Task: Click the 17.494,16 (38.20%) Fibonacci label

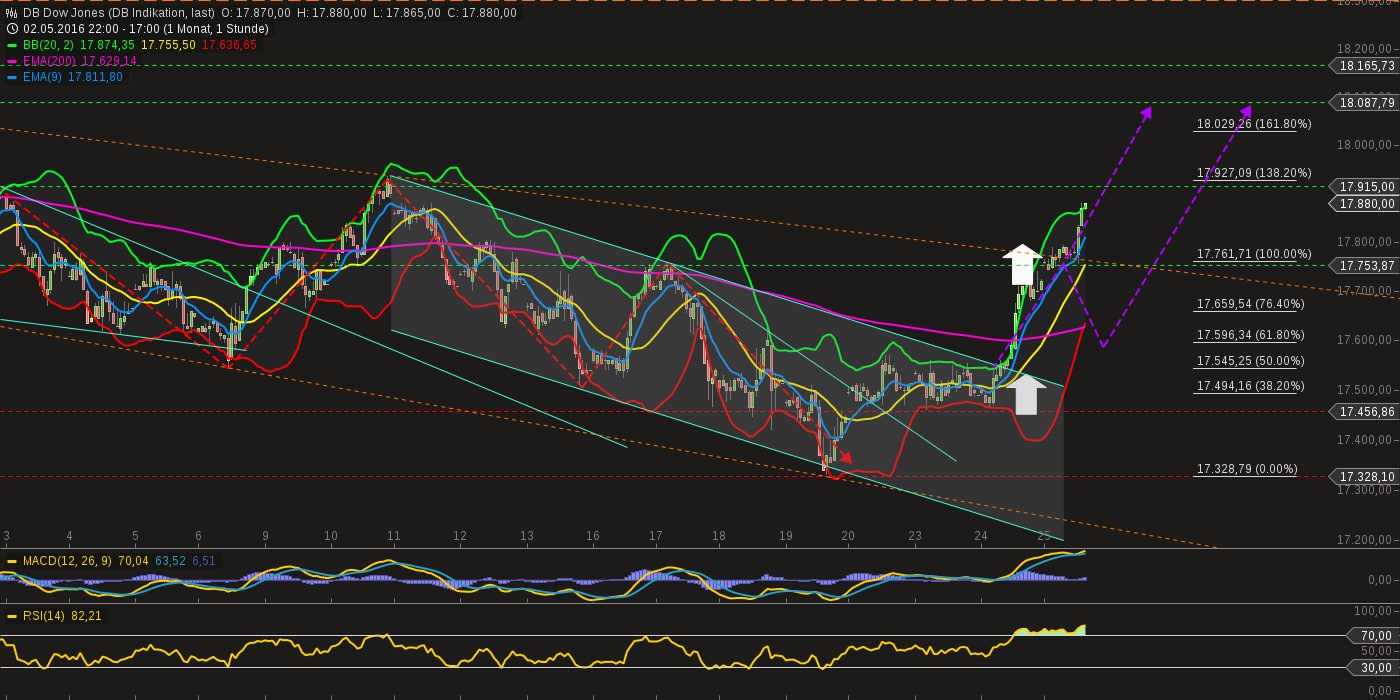Action: (1251, 386)
